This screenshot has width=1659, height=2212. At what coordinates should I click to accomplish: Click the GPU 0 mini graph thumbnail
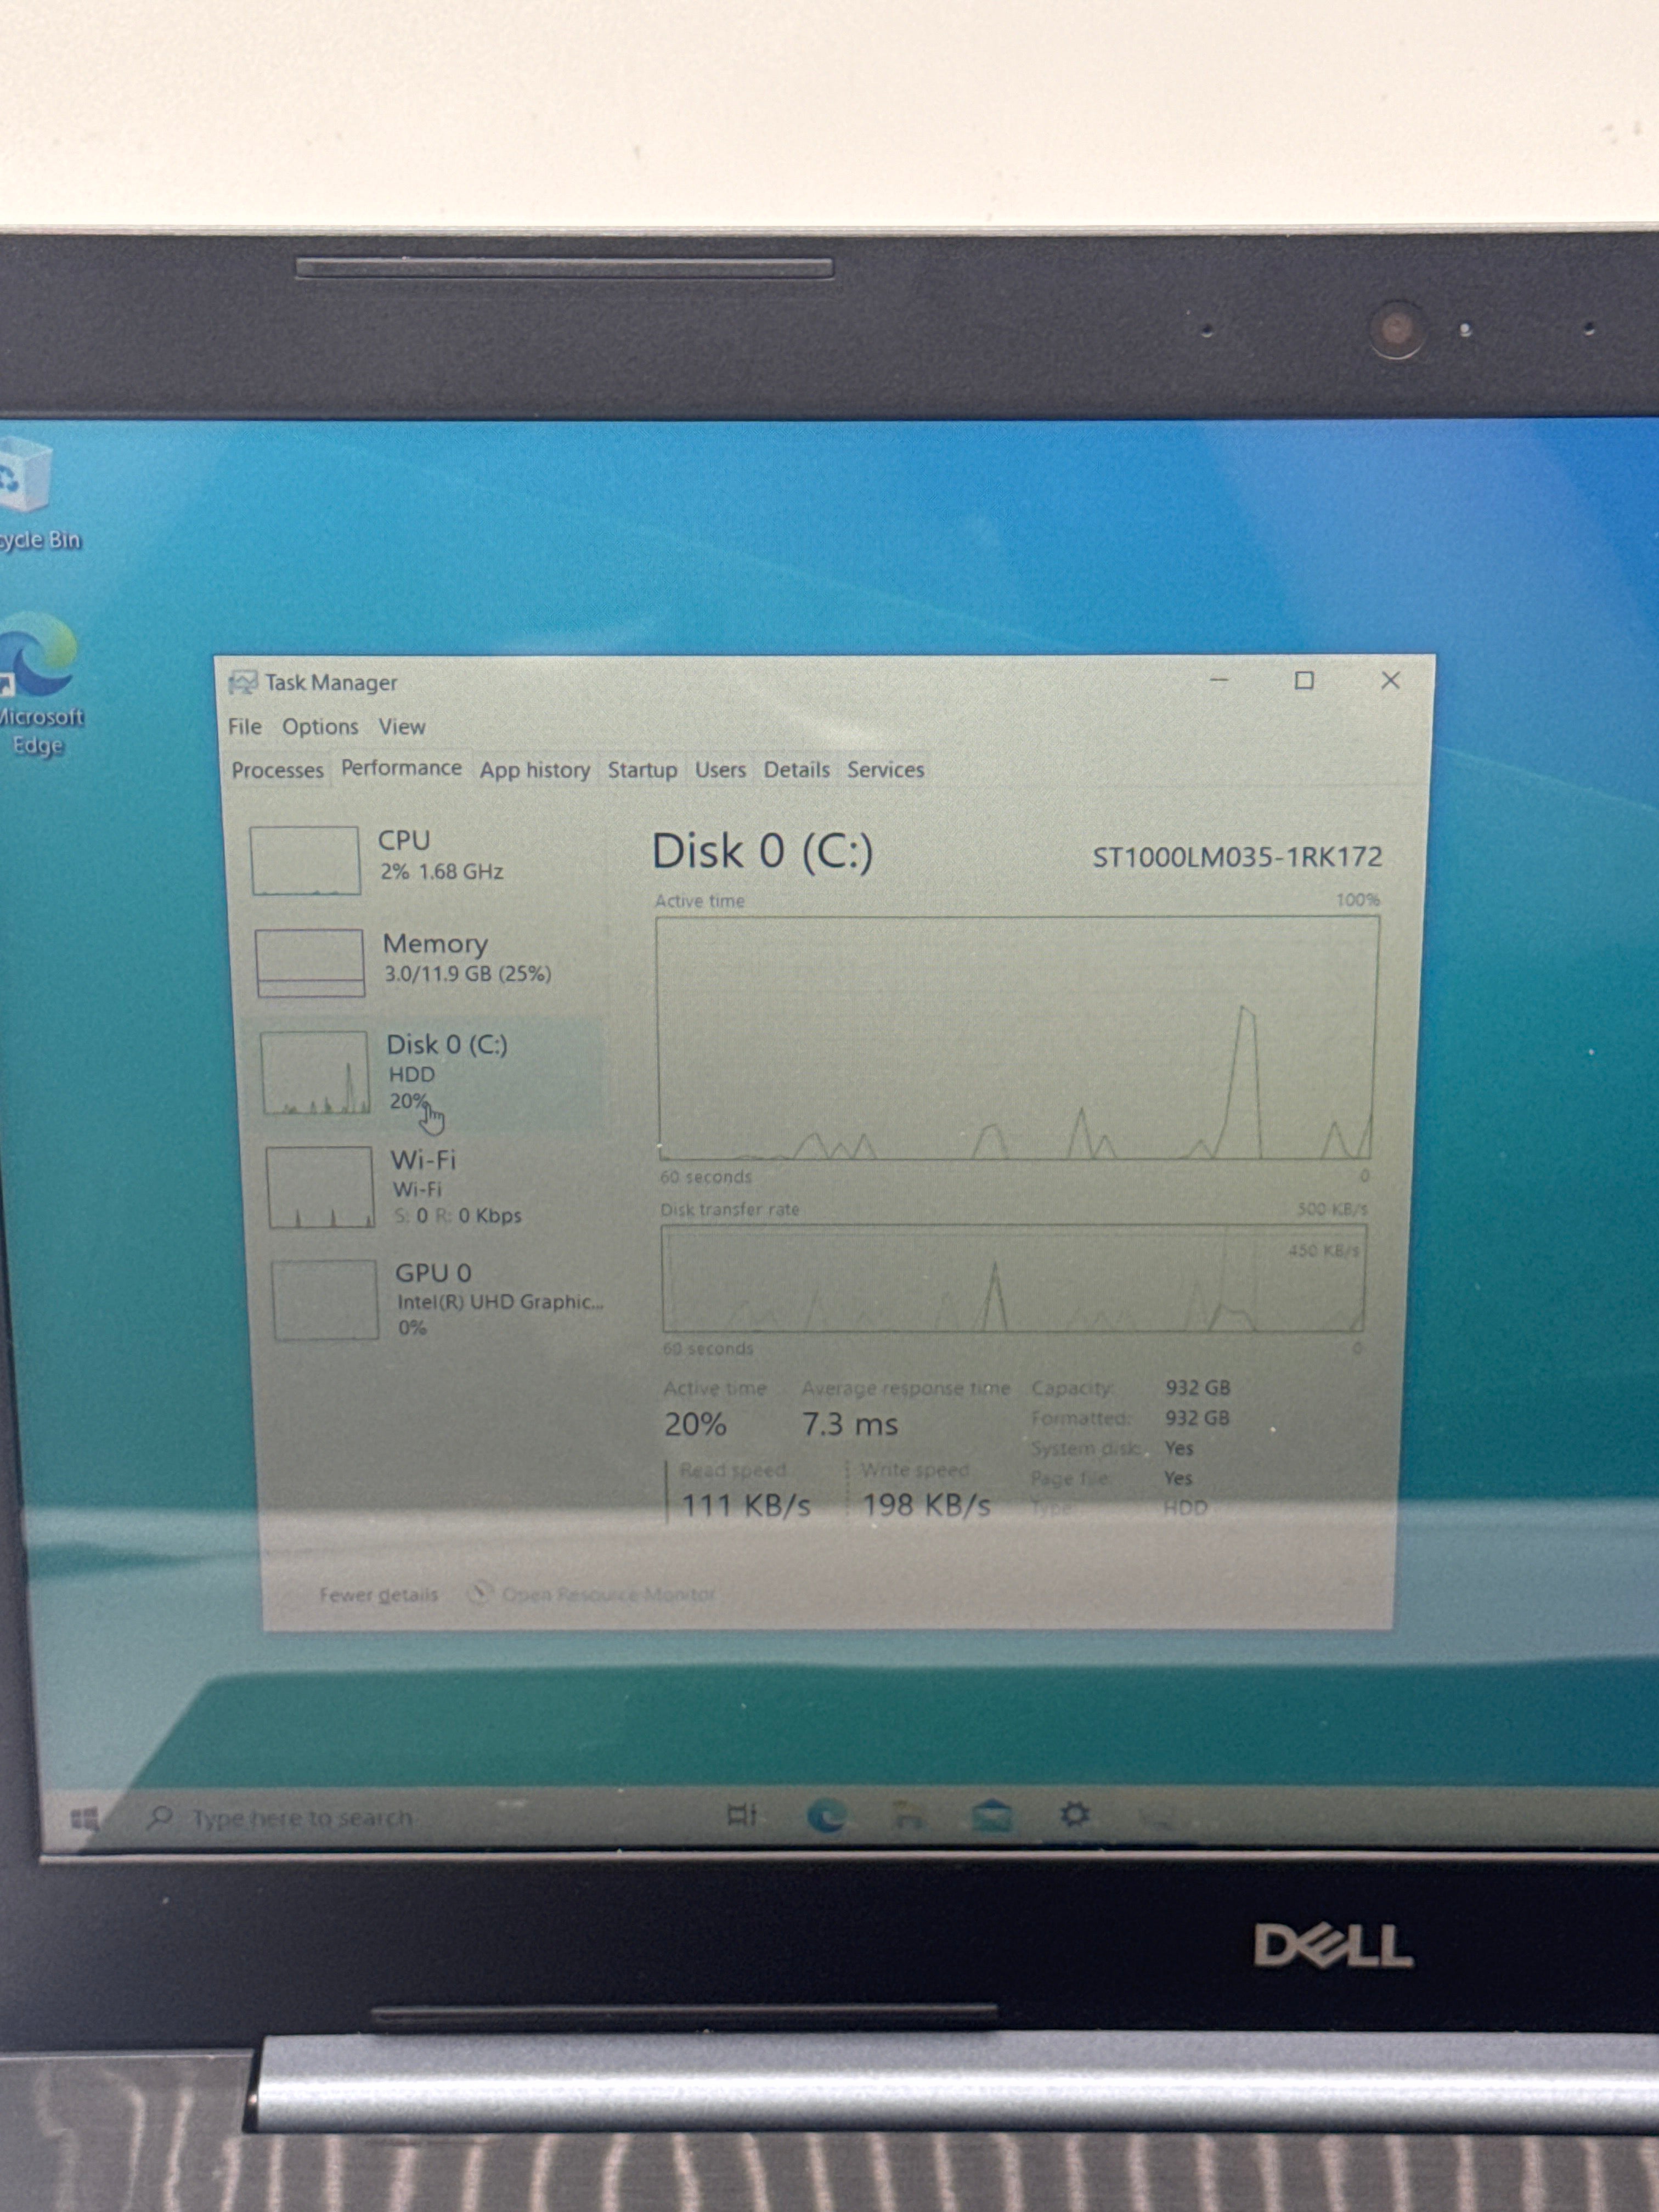[x=325, y=1299]
